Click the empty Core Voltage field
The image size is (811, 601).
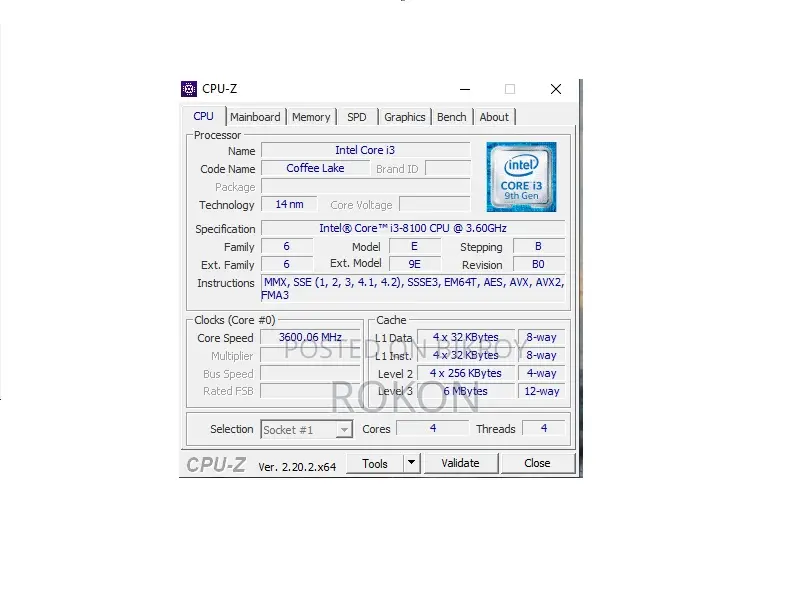point(435,204)
